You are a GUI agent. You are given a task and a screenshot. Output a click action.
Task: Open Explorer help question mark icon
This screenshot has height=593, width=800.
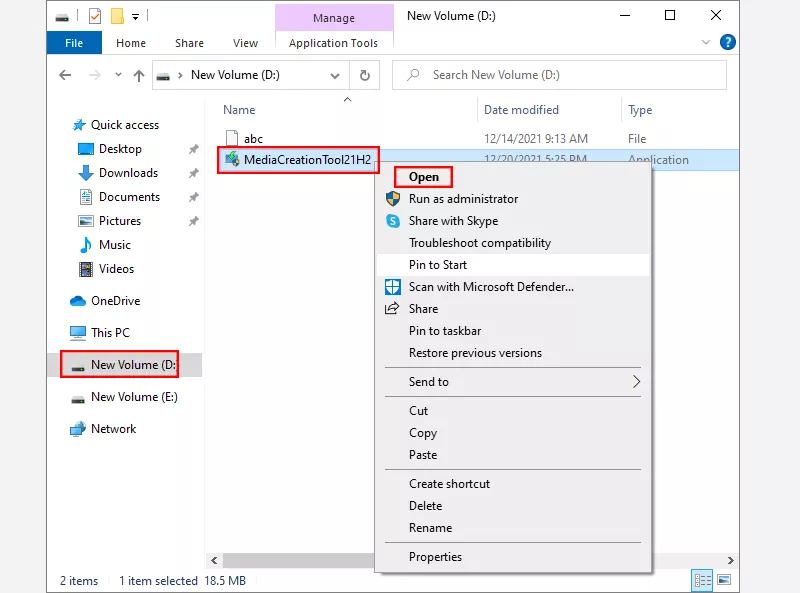pos(729,42)
